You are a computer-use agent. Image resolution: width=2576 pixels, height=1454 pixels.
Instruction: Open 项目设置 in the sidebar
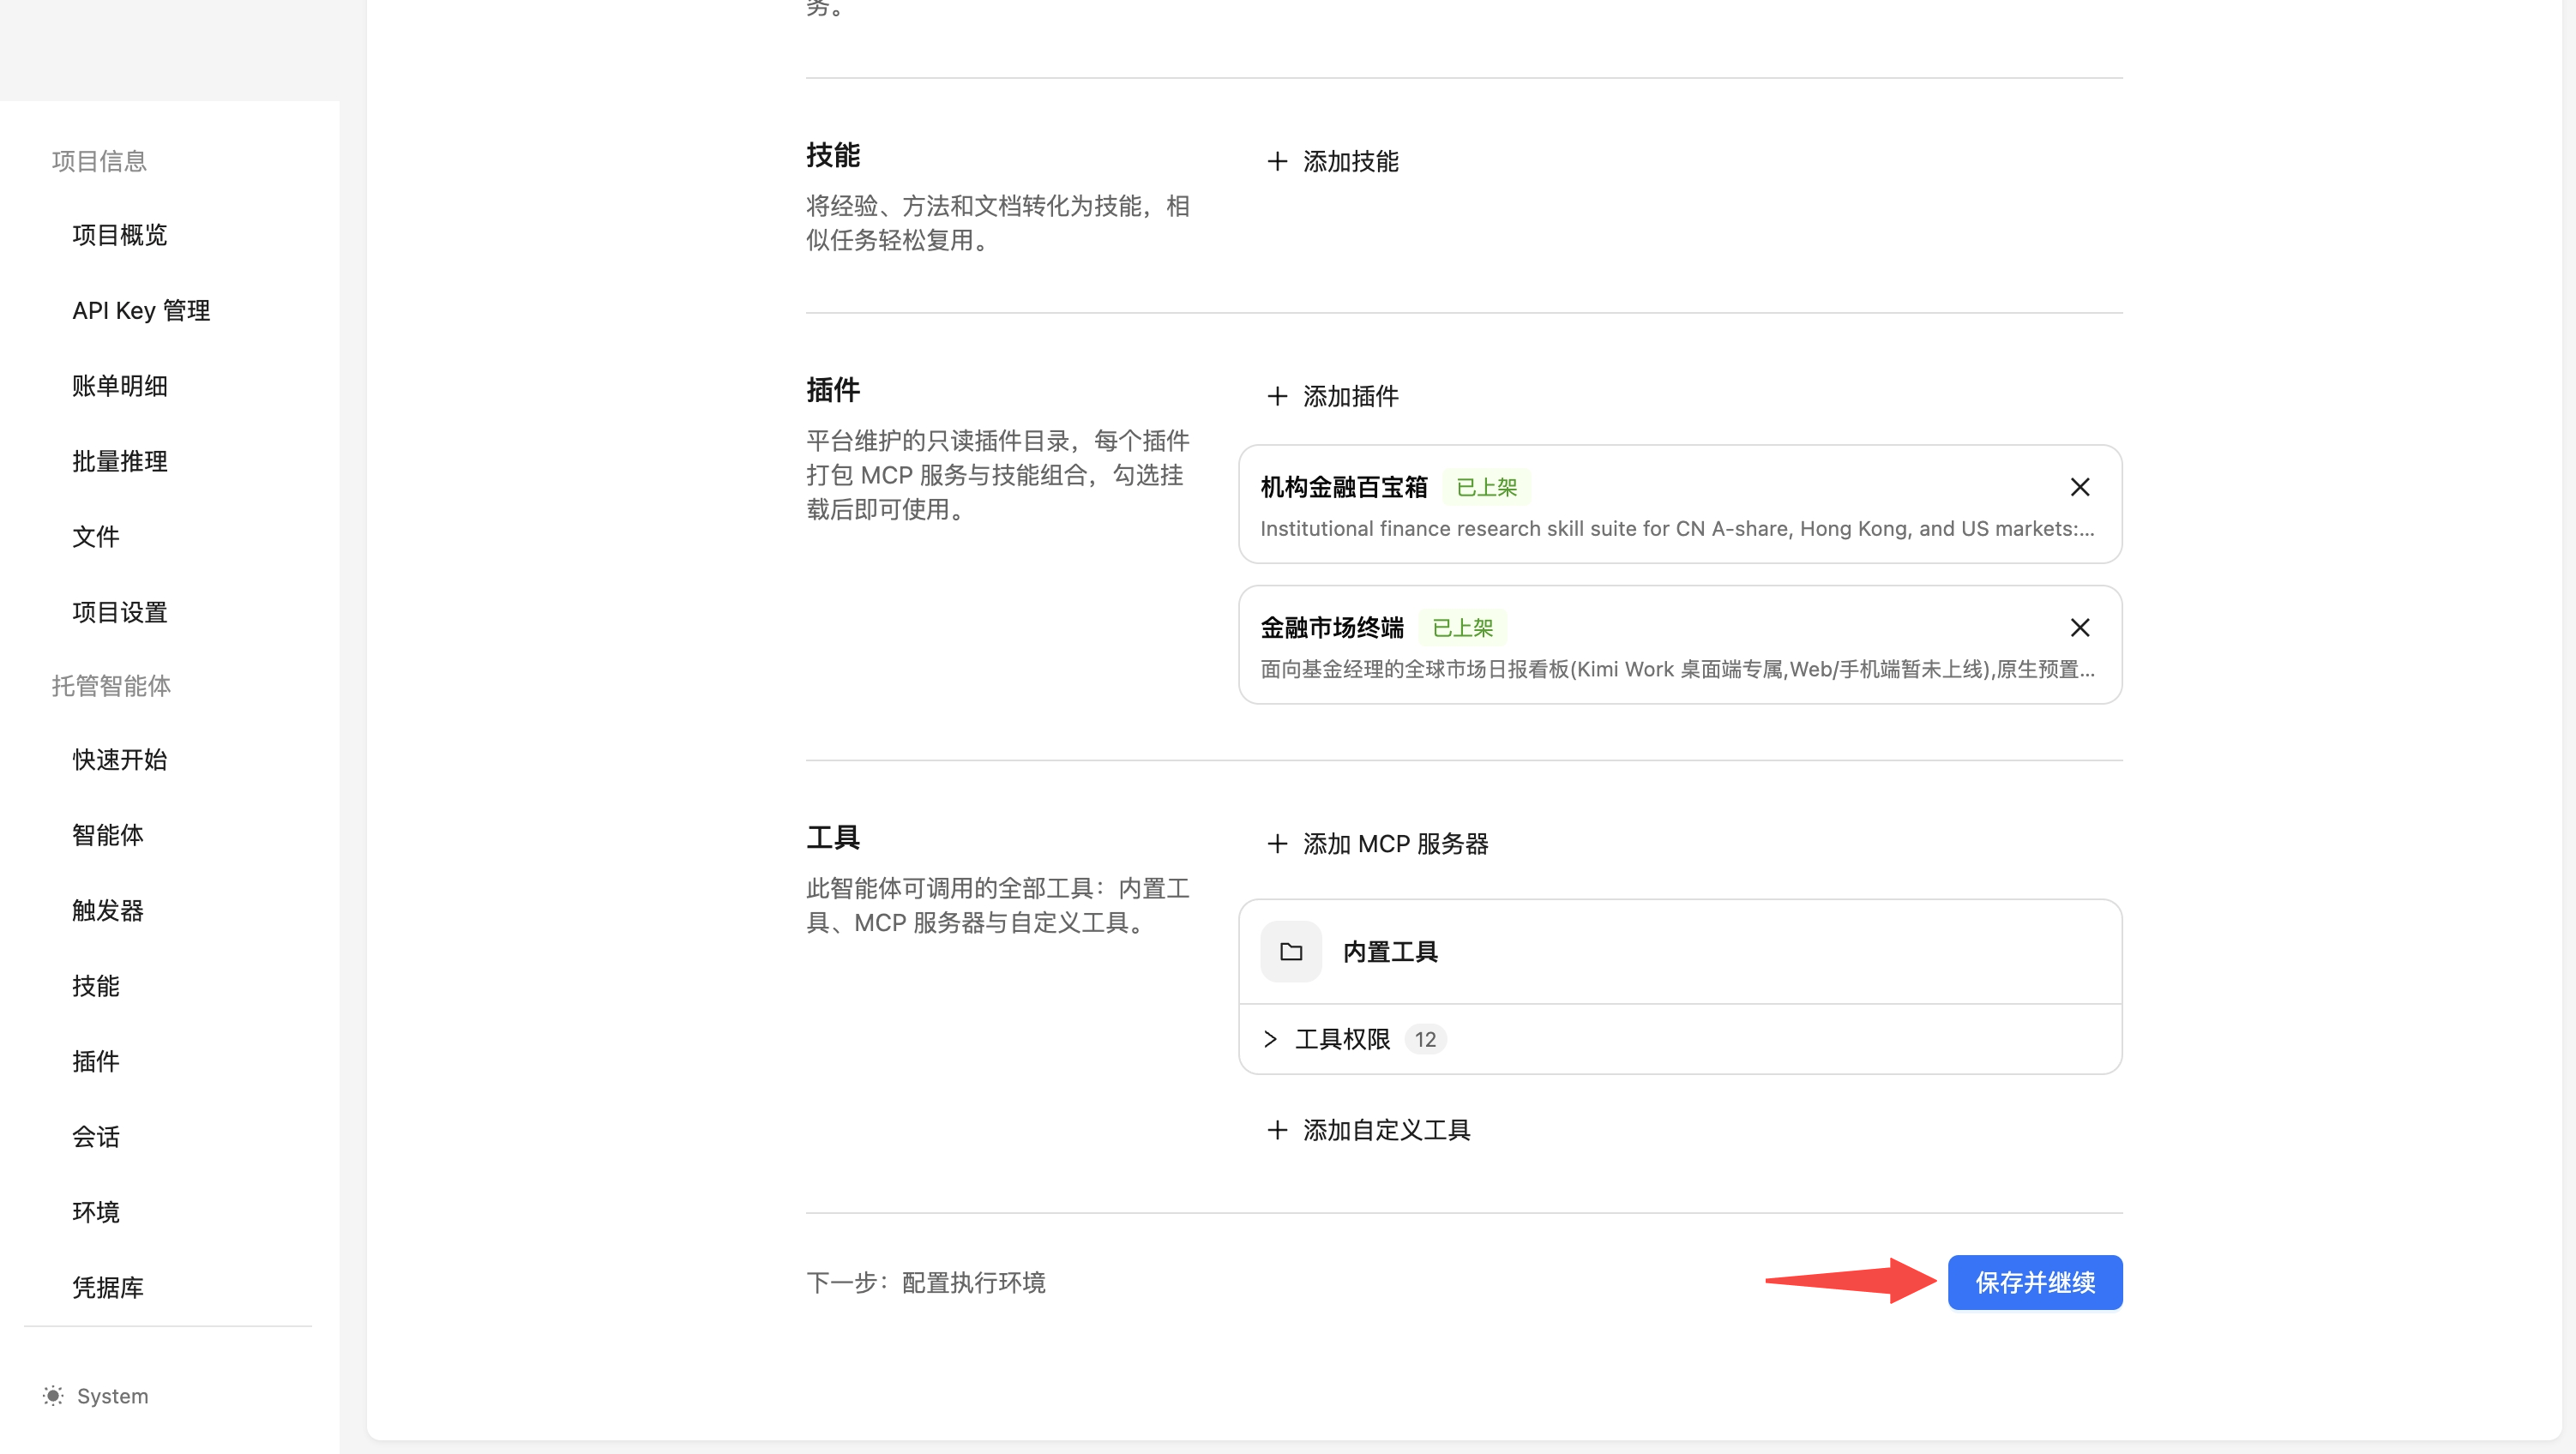pyautogui.click(x=120, y=612)
